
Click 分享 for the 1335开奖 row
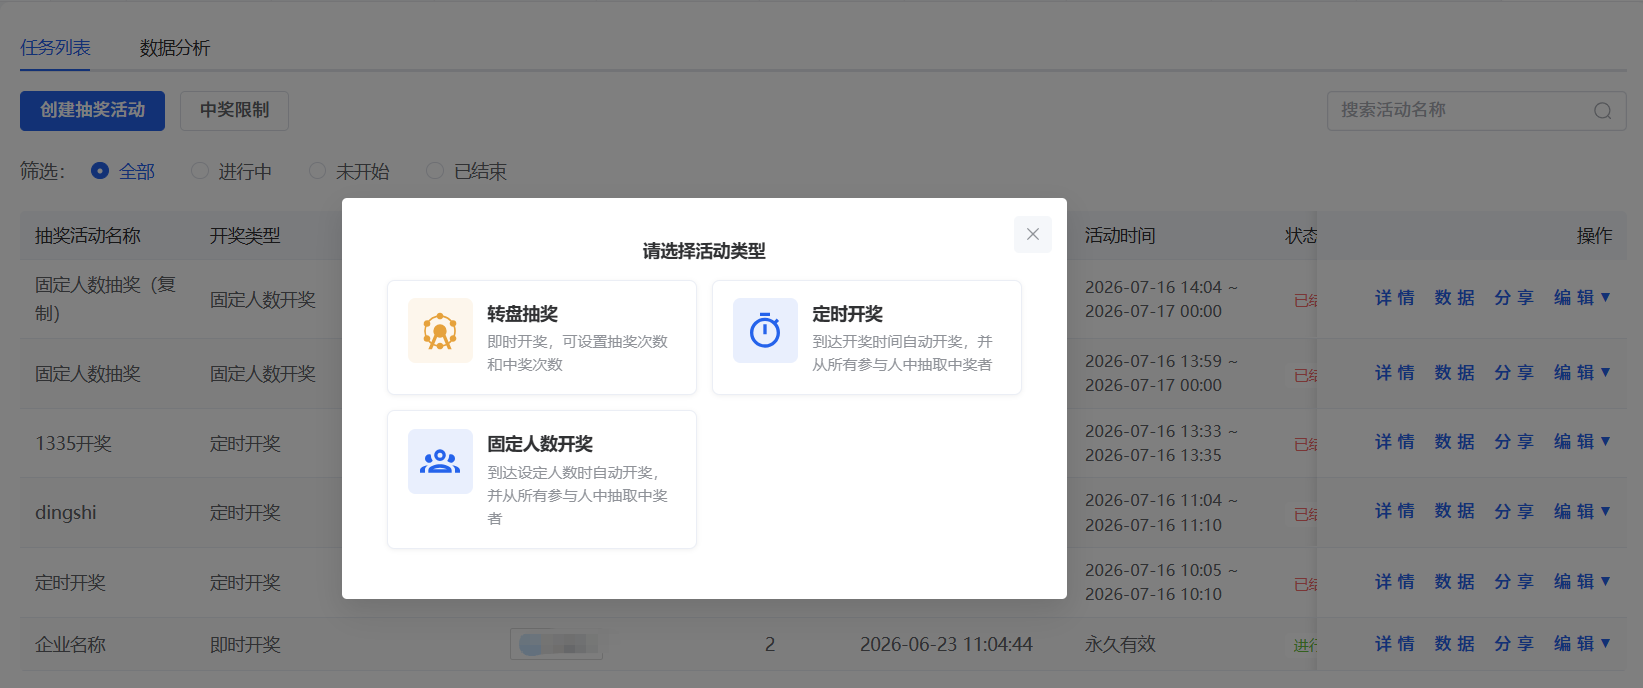tap(1514, 442)
